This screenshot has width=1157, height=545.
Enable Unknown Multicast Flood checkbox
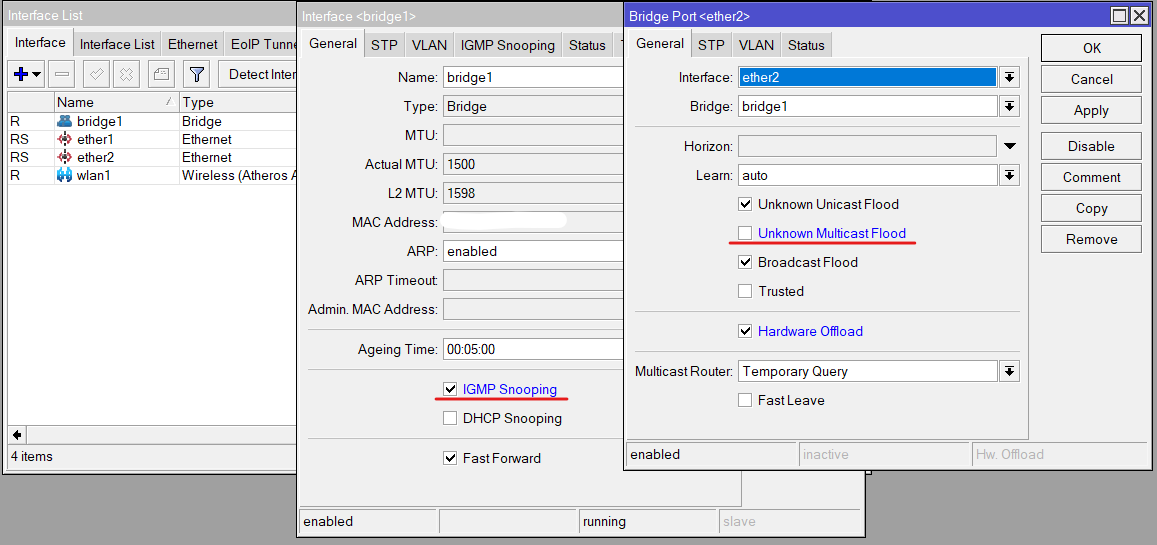[745, 233]
